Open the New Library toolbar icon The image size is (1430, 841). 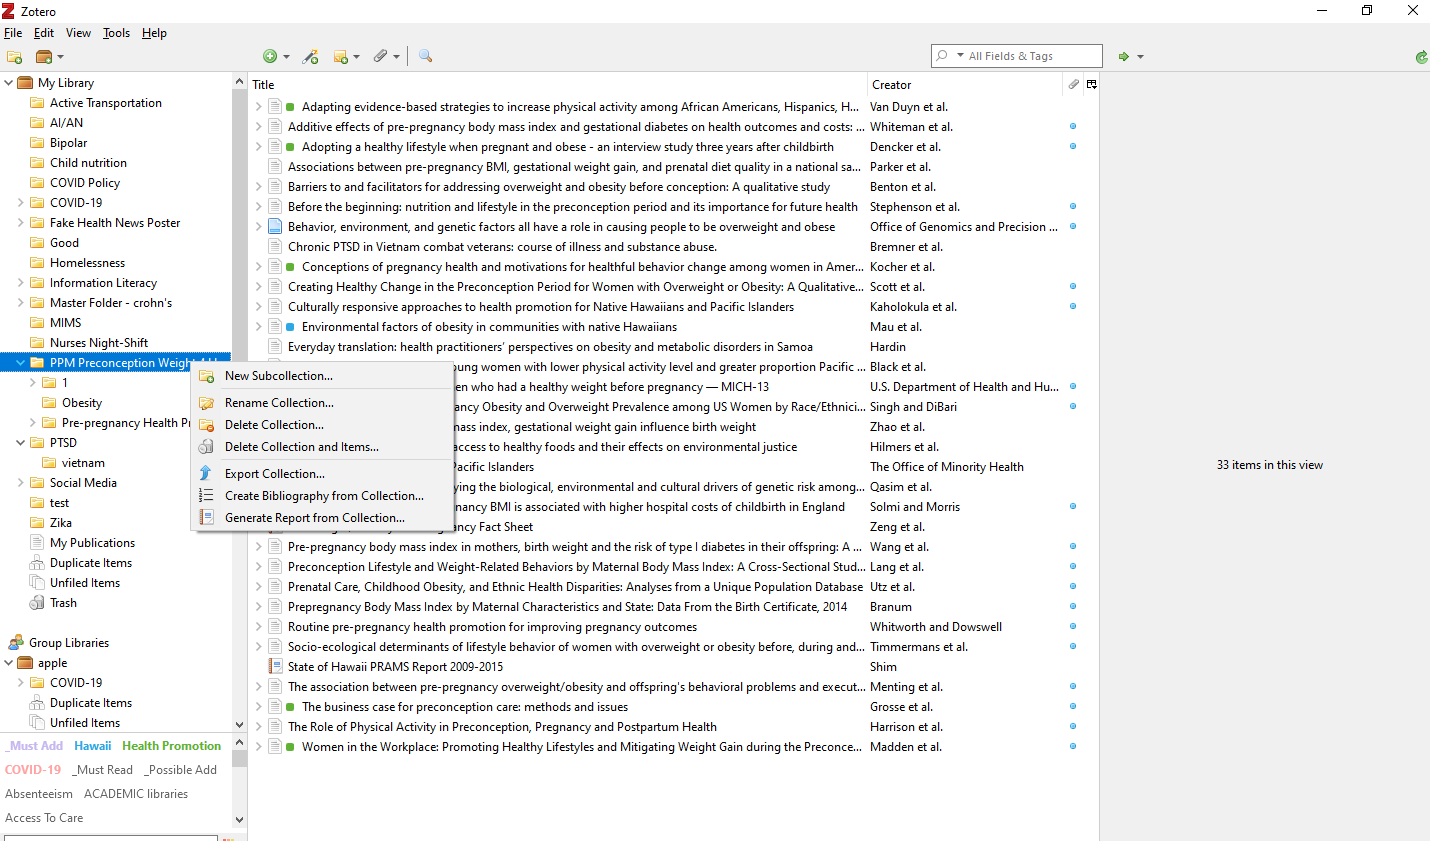coord(44,57)
